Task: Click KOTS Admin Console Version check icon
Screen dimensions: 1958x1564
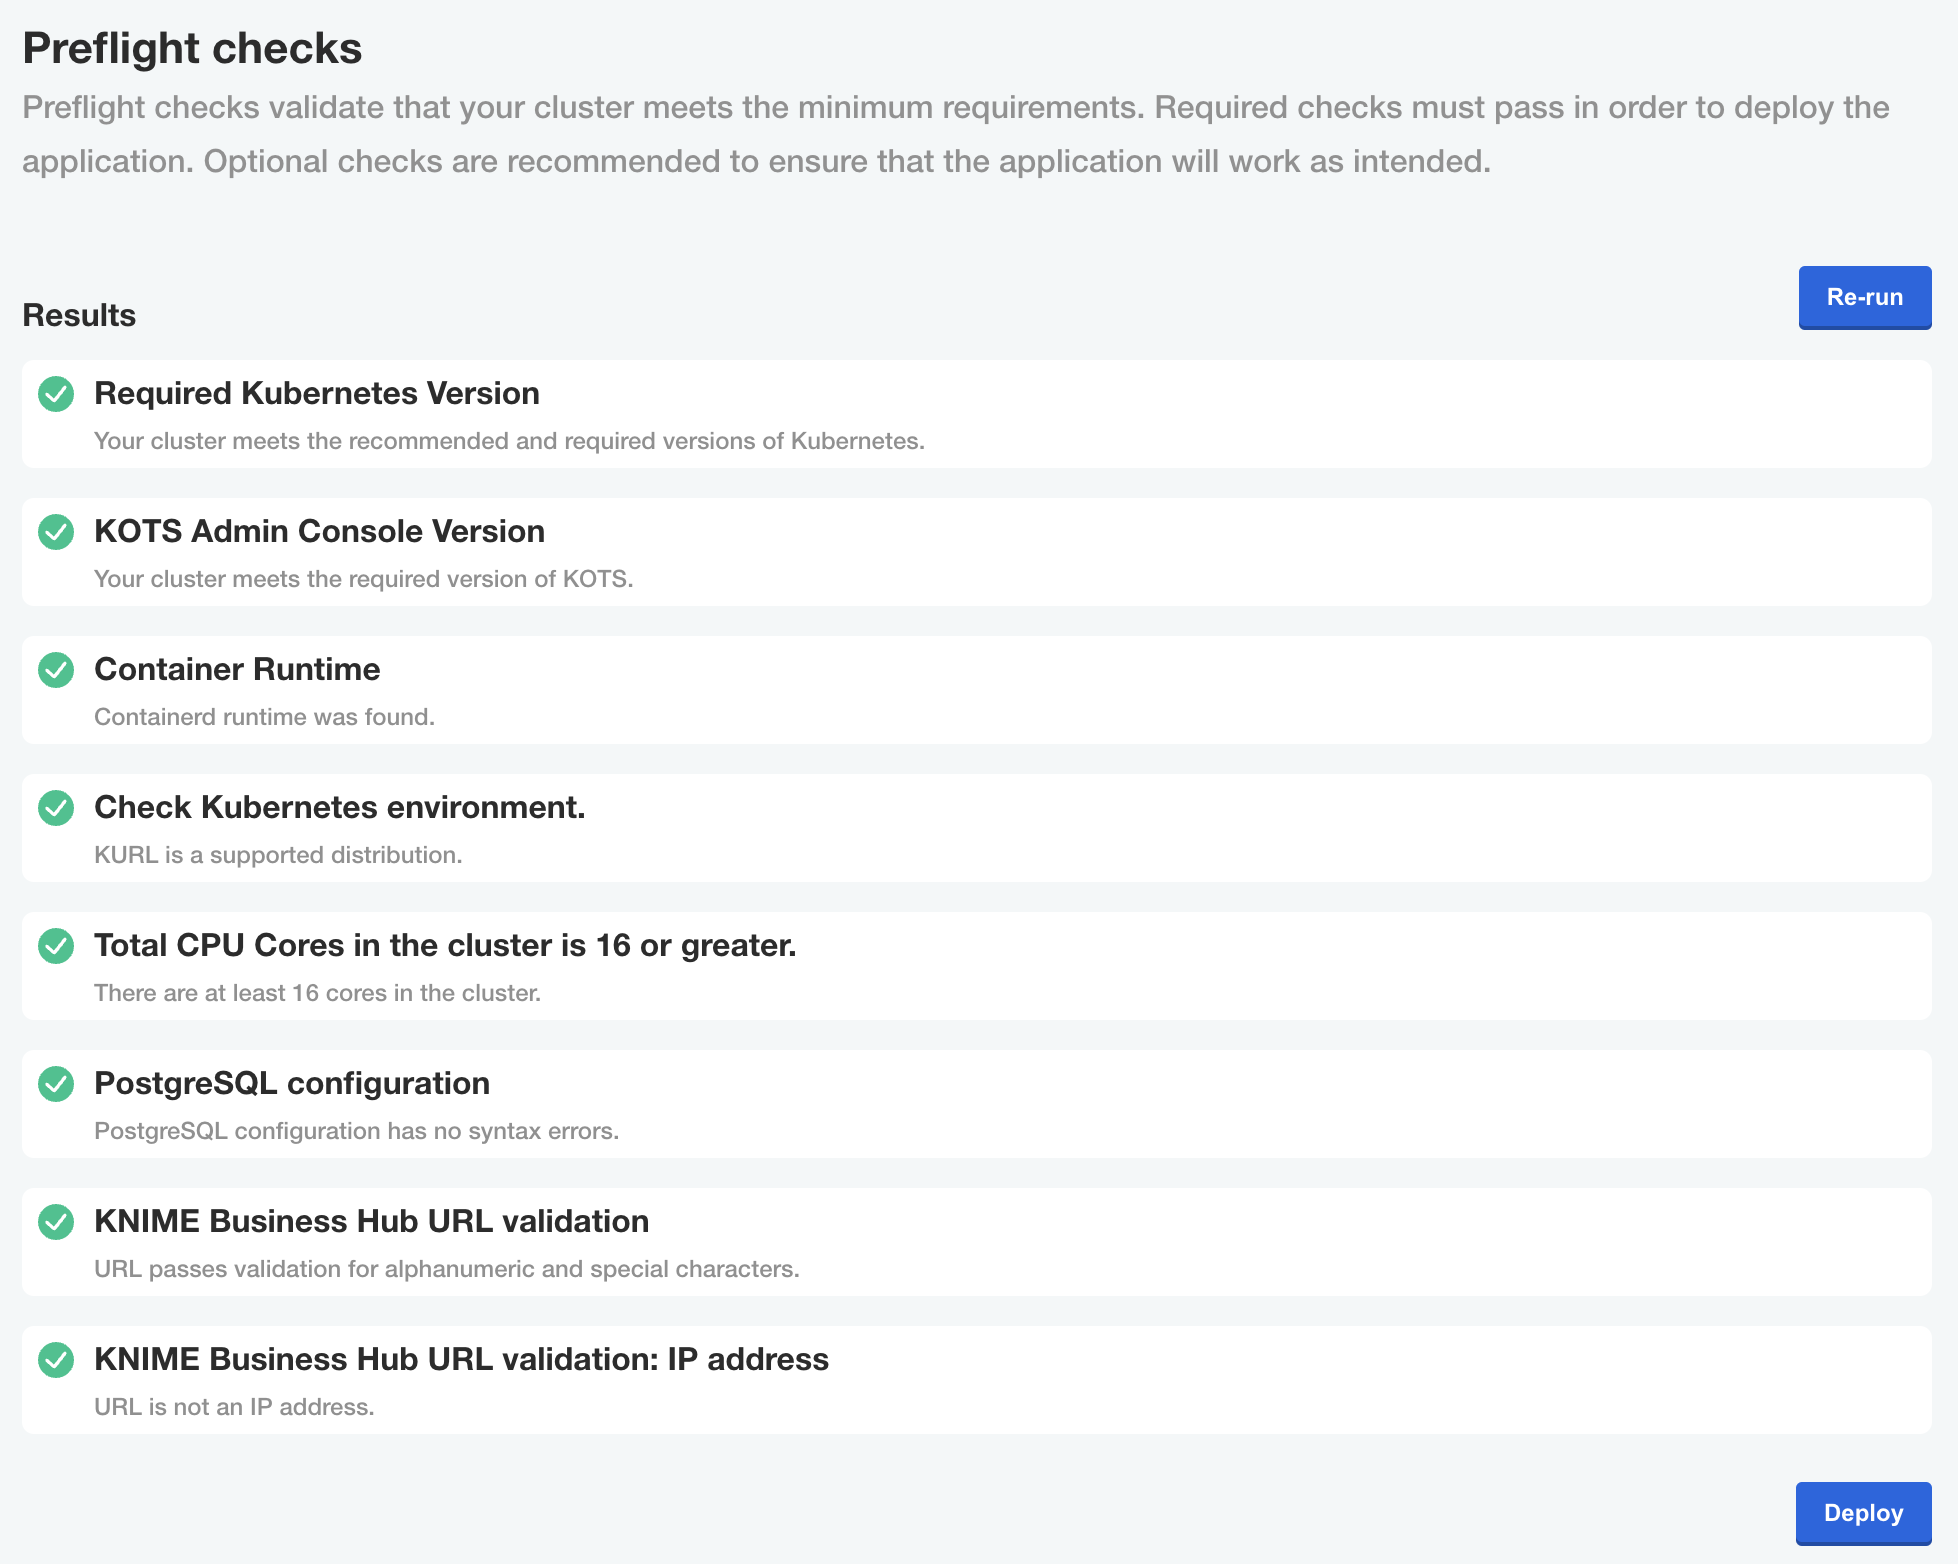Action: click(x=56, y=532)
